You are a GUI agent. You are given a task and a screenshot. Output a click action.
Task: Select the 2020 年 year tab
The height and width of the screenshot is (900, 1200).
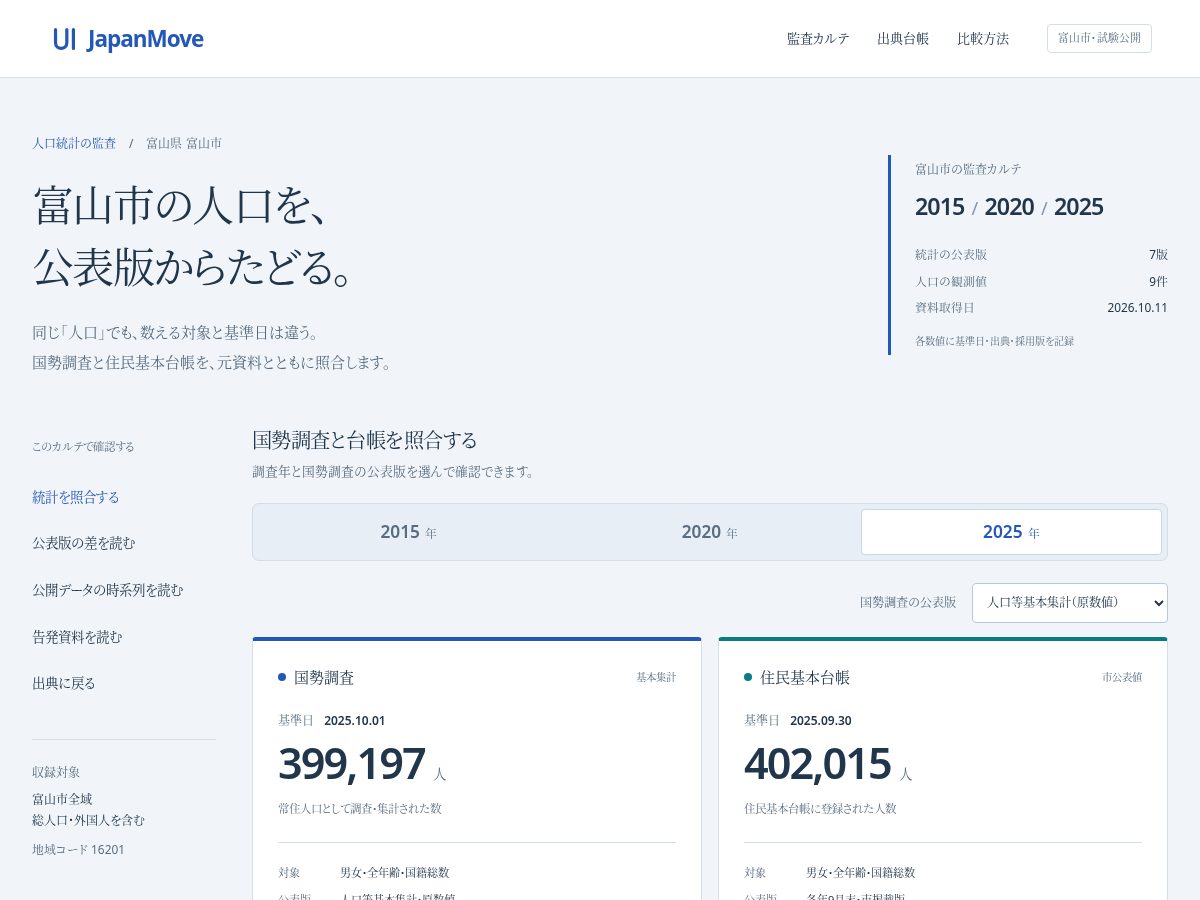pos(710,532)
